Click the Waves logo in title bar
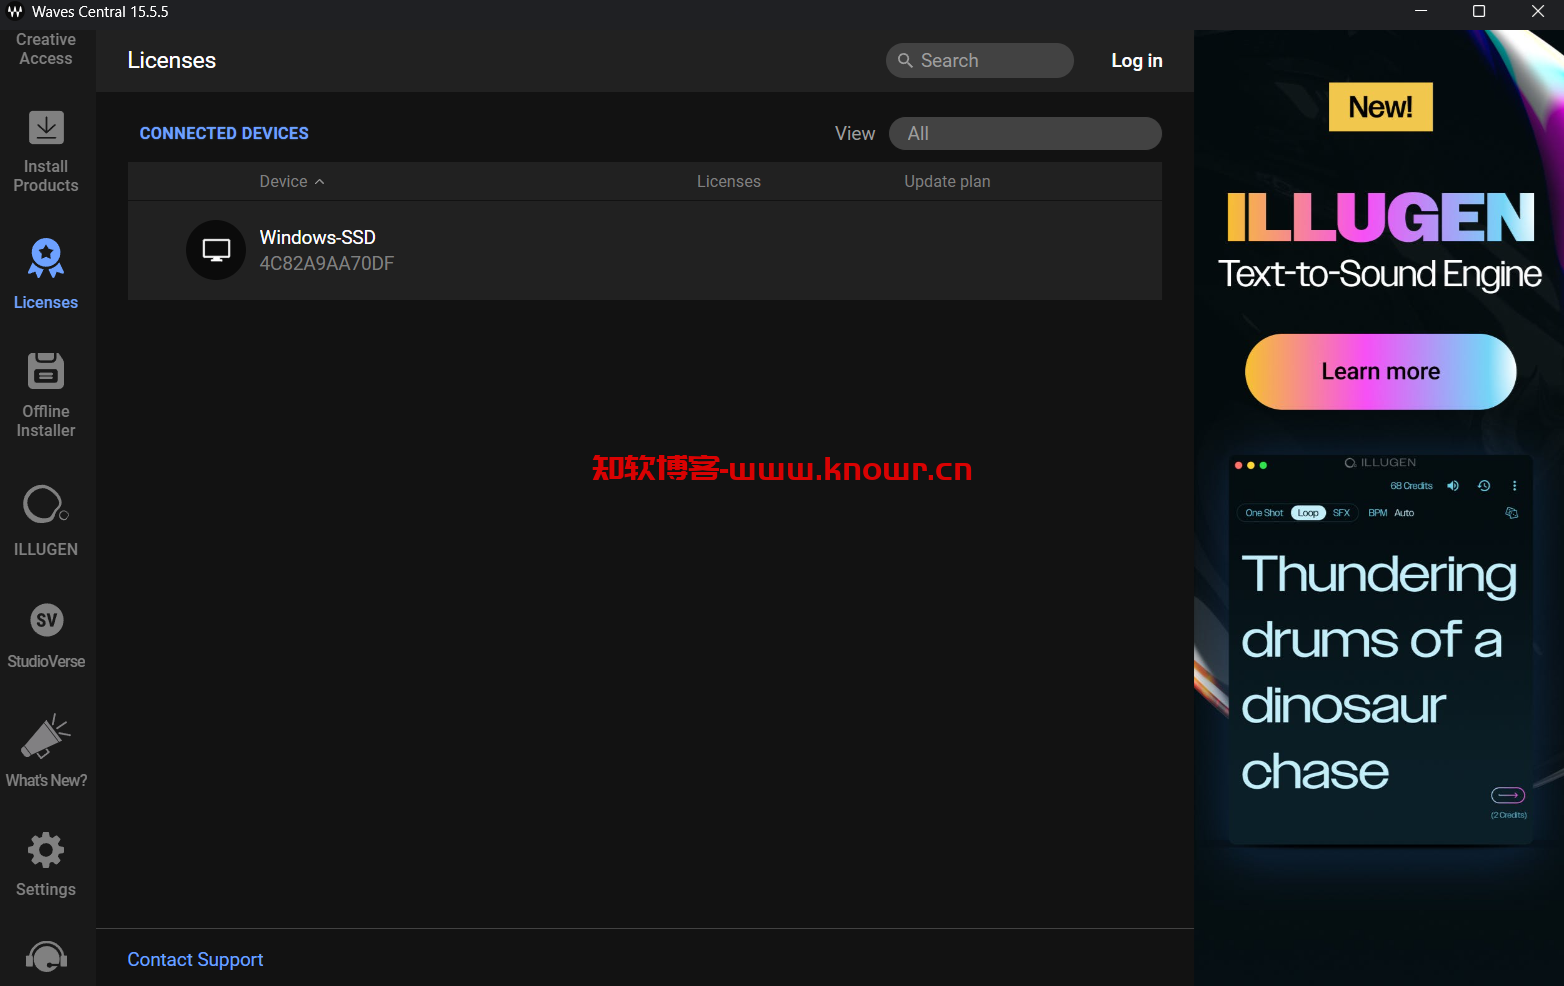This screenshot has height=986, width=1564. pos(15,12)
